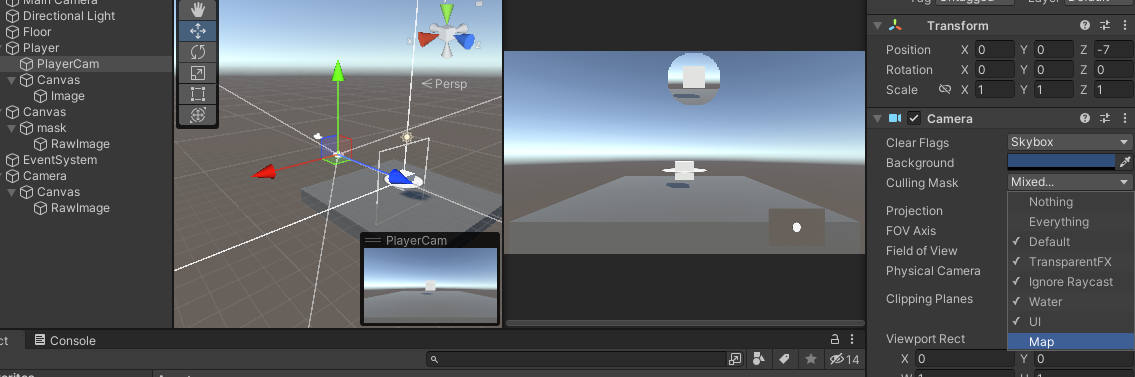Click the PlayerCam preview thumbnail image

click(x=431, y=285)
